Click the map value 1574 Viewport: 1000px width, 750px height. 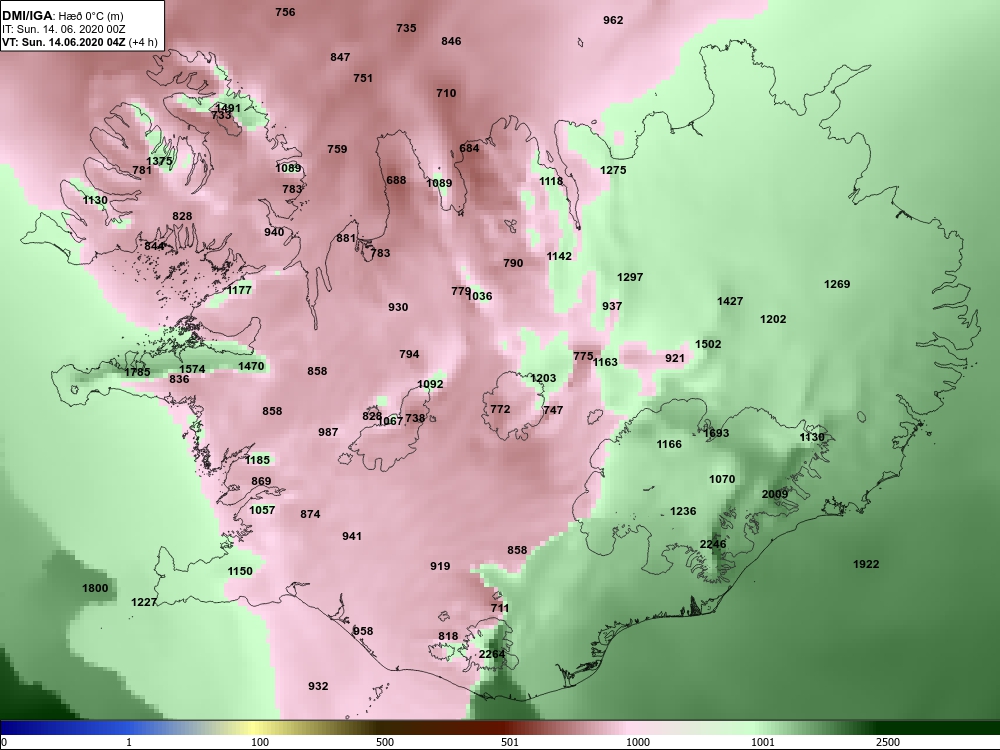click(x=192, y=369)
